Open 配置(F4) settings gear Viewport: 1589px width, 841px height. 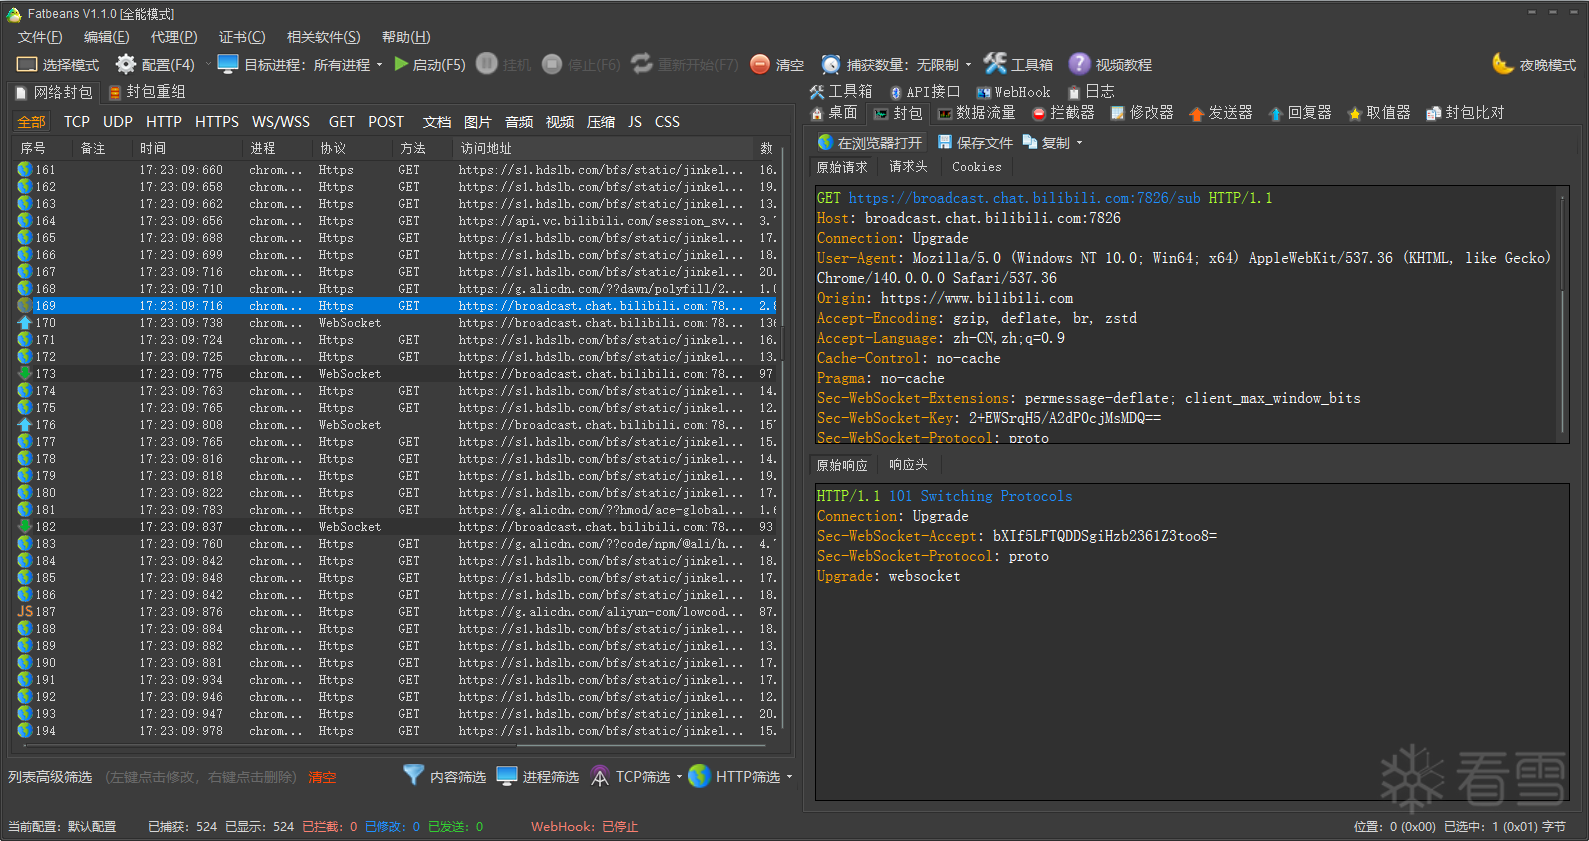pyautogui.click(x=126, y=64)
